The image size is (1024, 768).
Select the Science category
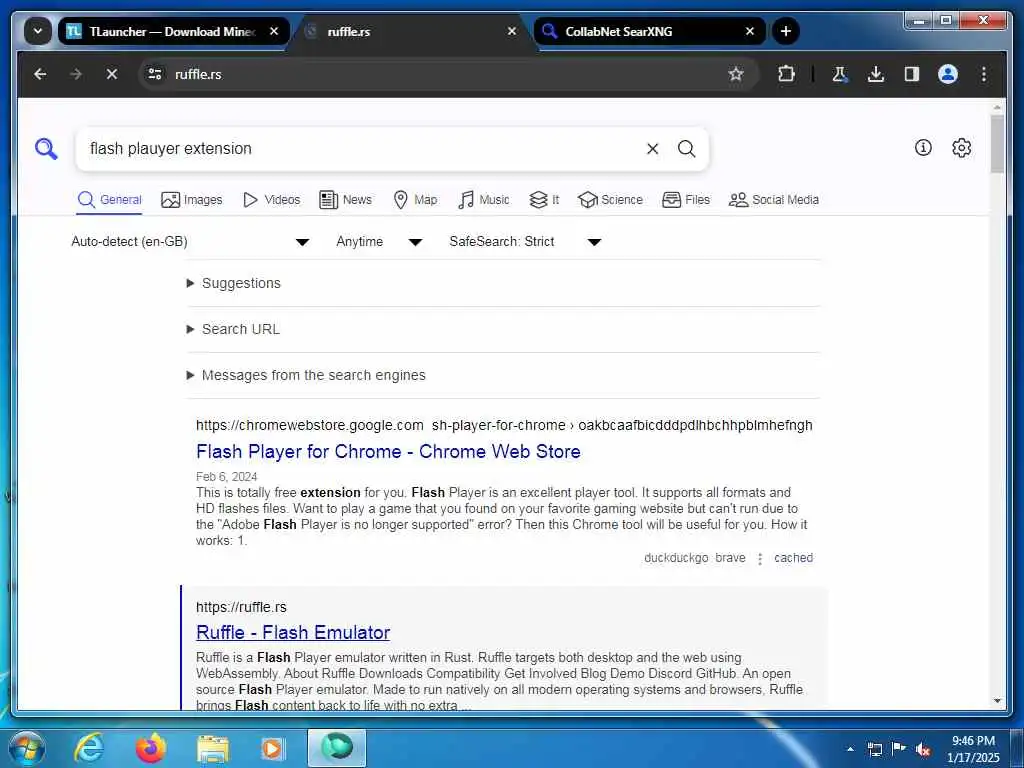[x=611, y=200]
